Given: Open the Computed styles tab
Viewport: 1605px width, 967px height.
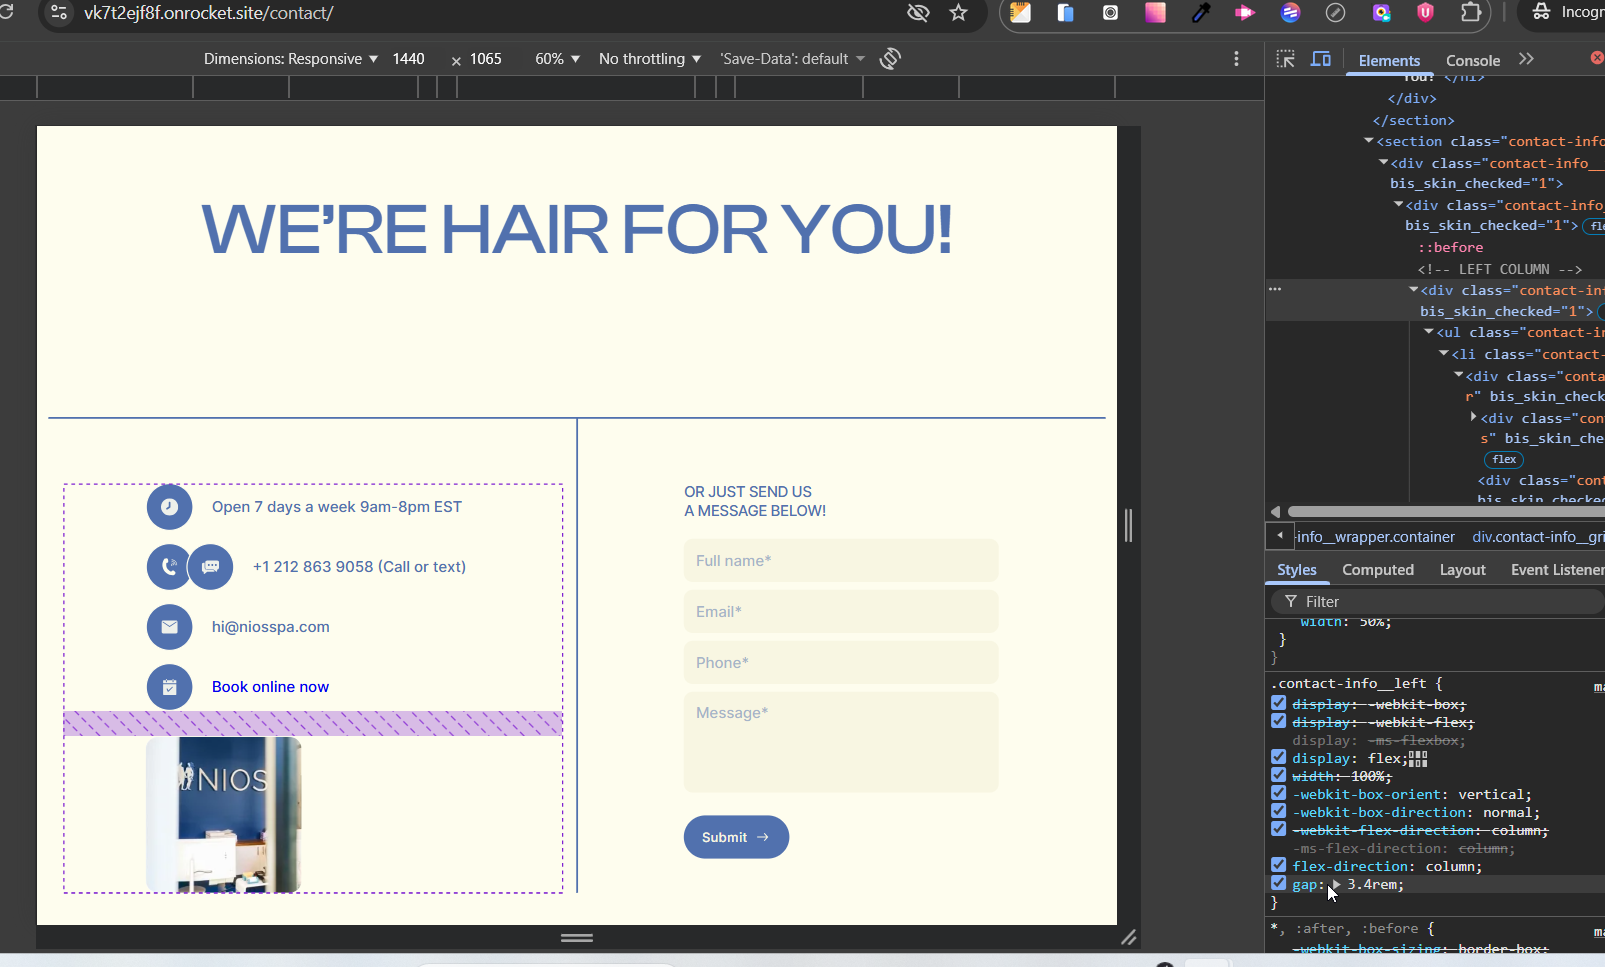Looking at the screenshot, I should pos(1377,570).
